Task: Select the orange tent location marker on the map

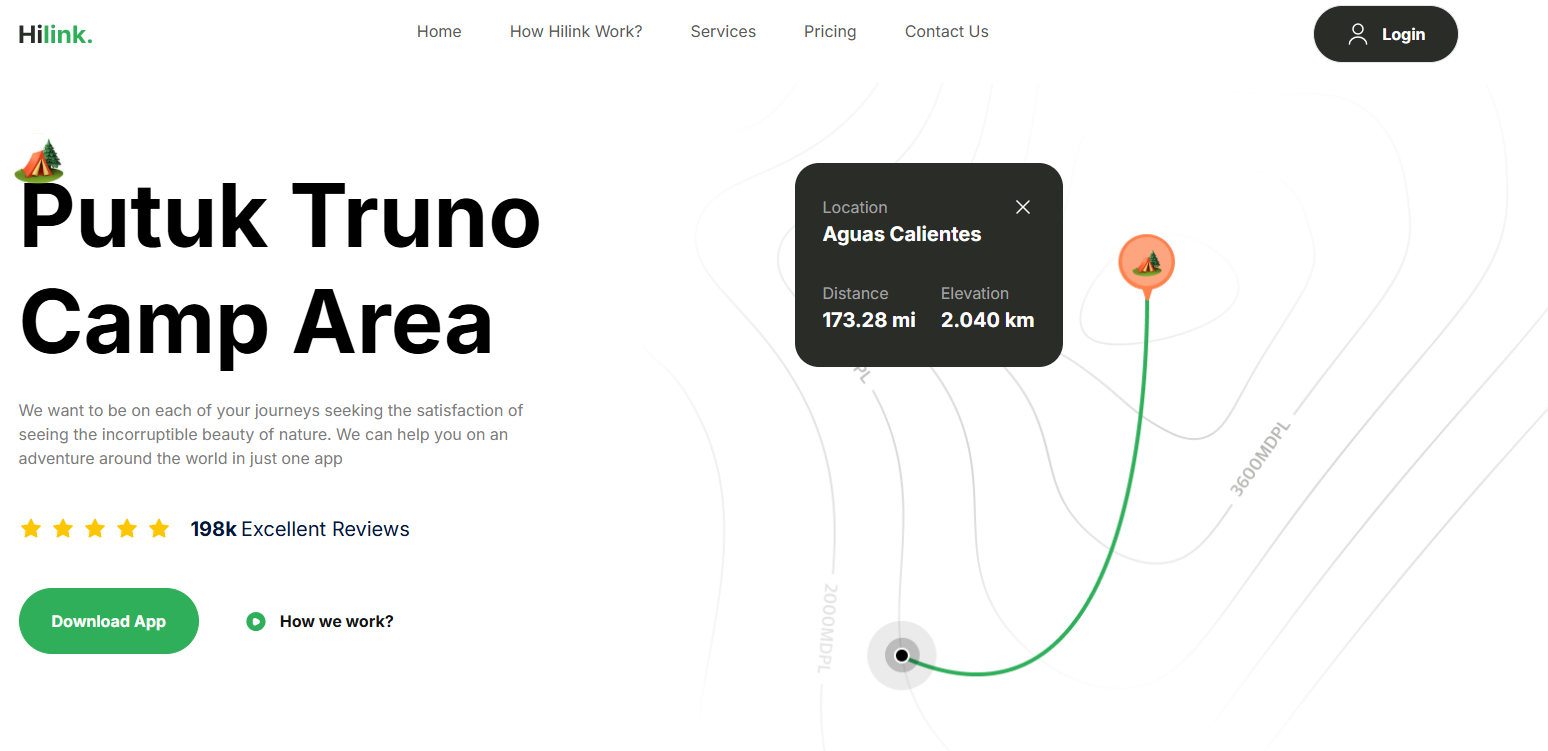Action: [1146, 262]
